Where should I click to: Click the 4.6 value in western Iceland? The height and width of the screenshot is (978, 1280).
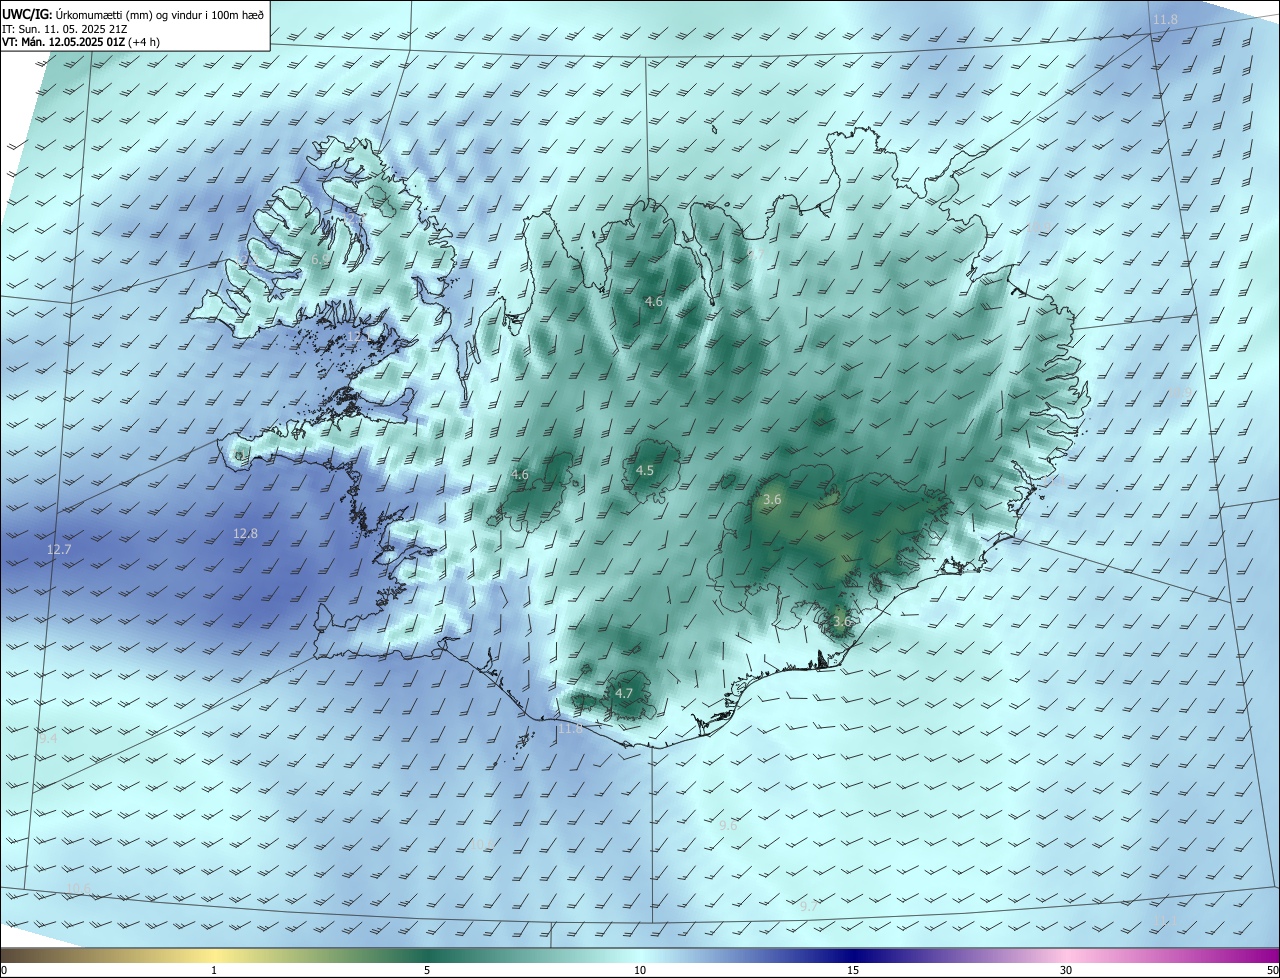520,474
